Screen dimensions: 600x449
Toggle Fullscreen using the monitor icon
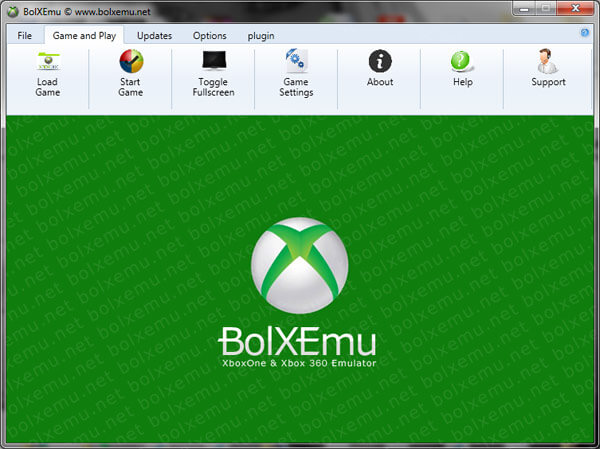pyautogui.click(x=214, y=60)
